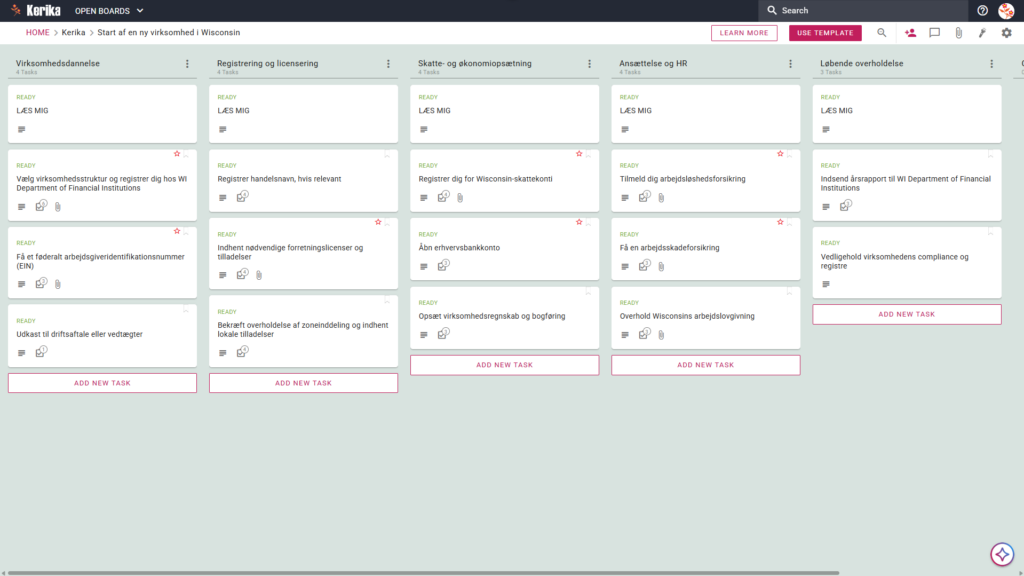This screenshot has height=576, width=1024.
Task: Add new task in Skatte- og økonomiopsætning column
Action: pos(504,365)
